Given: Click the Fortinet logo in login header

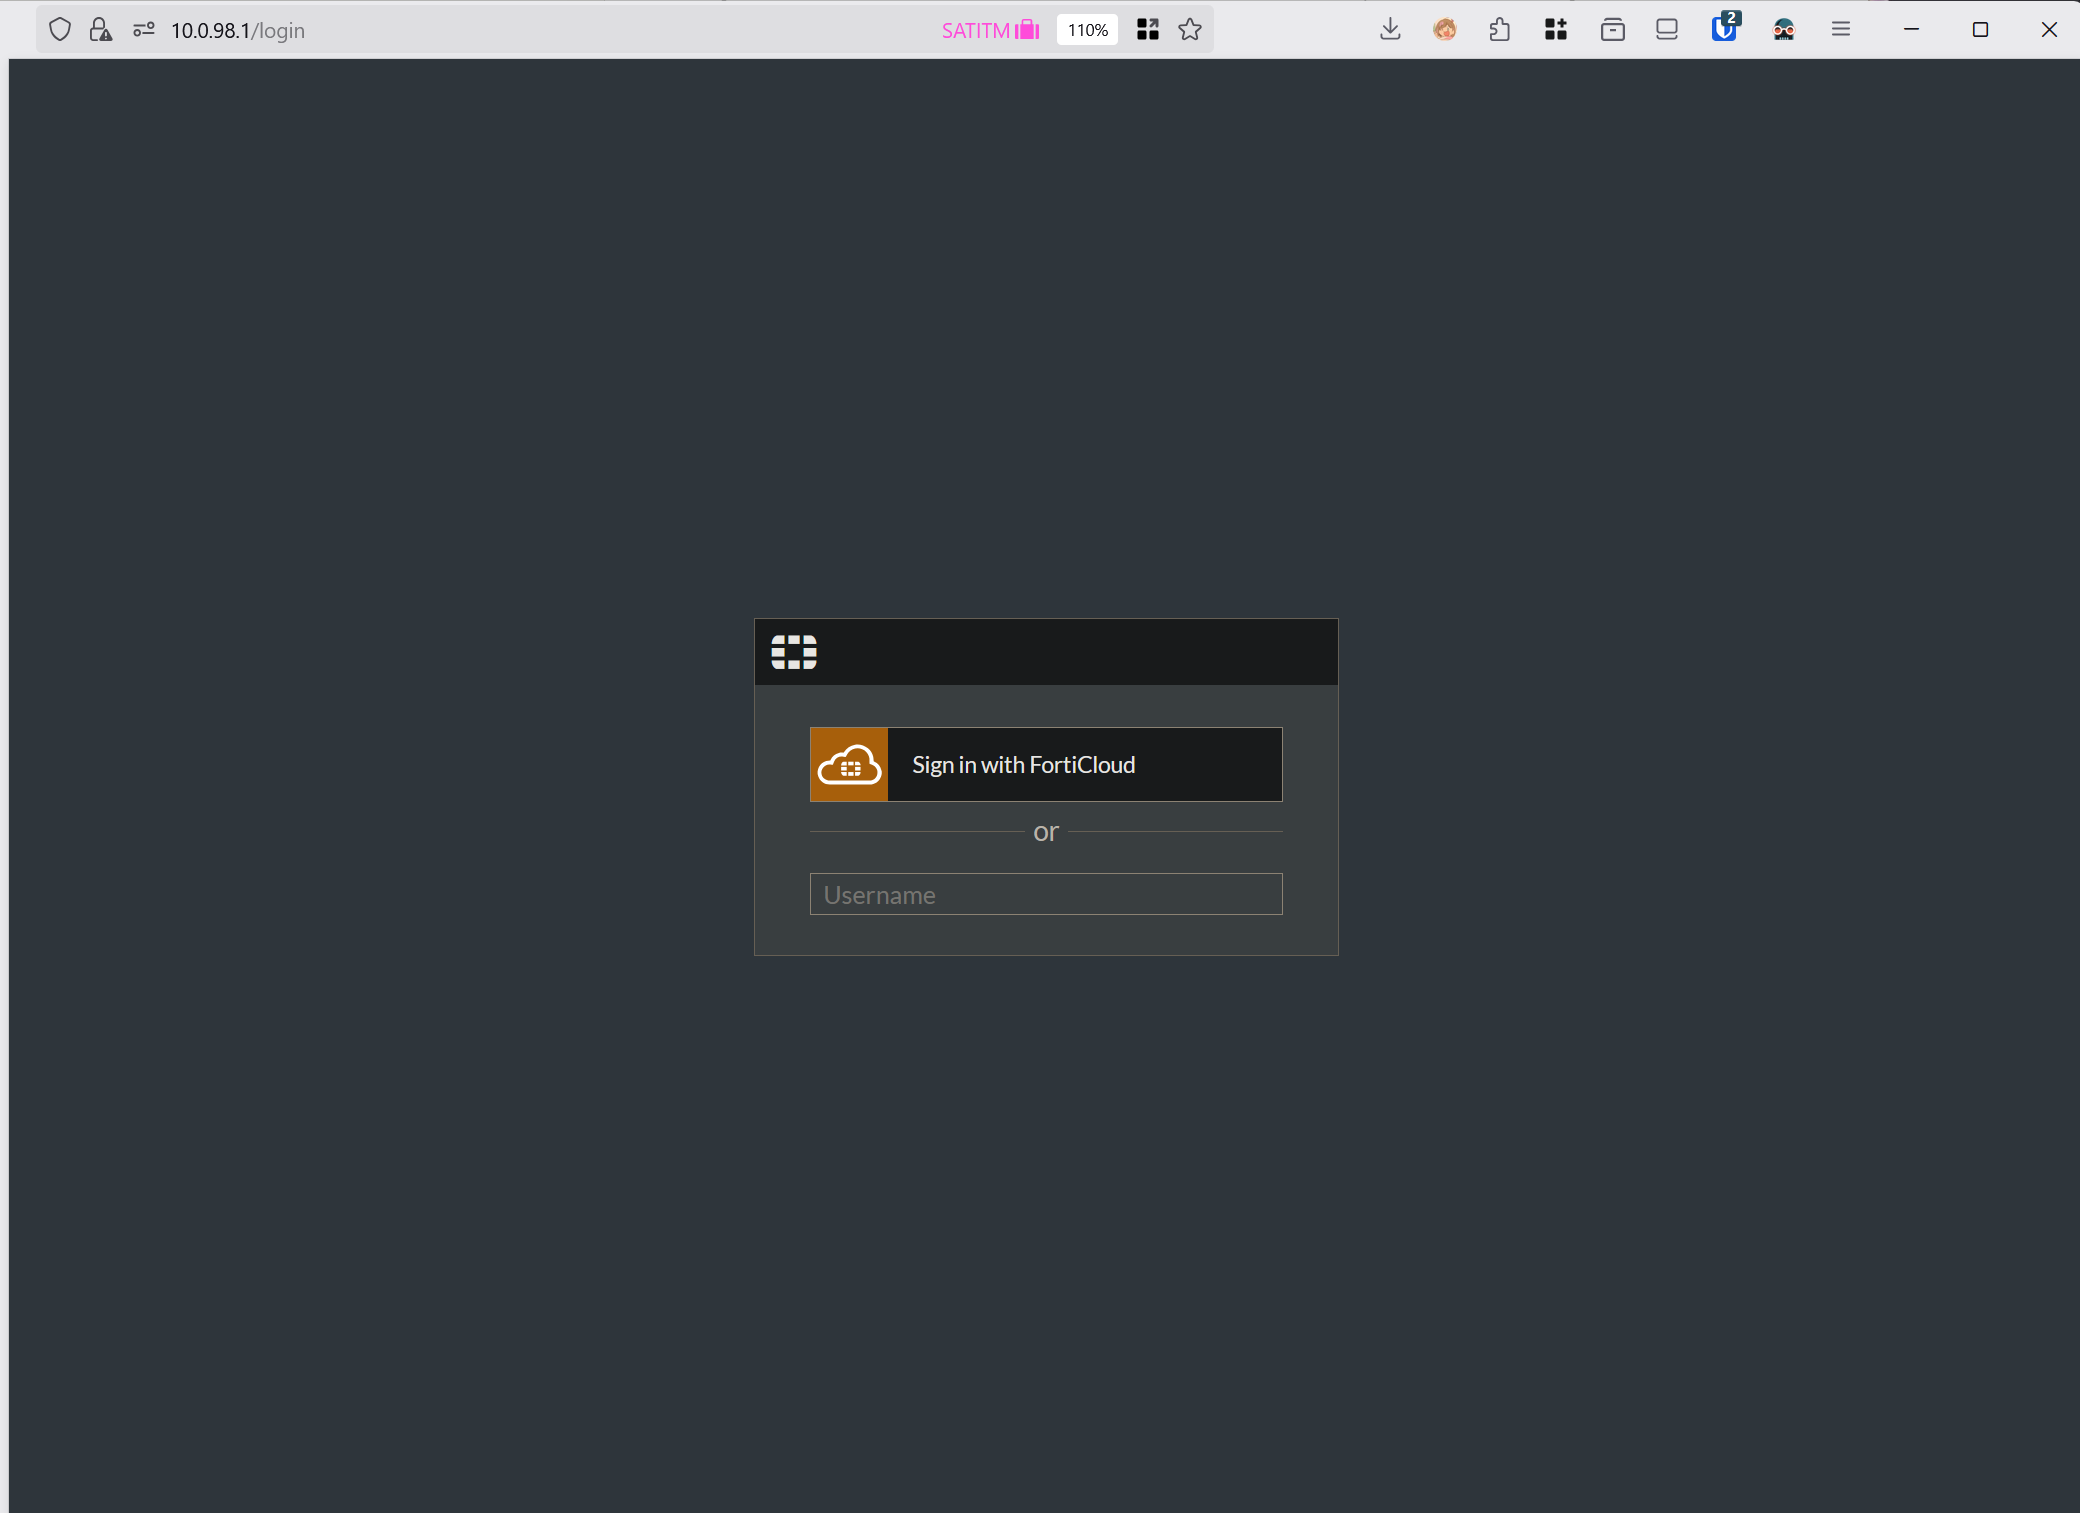Looking at the screenshot, I should 794,652.
